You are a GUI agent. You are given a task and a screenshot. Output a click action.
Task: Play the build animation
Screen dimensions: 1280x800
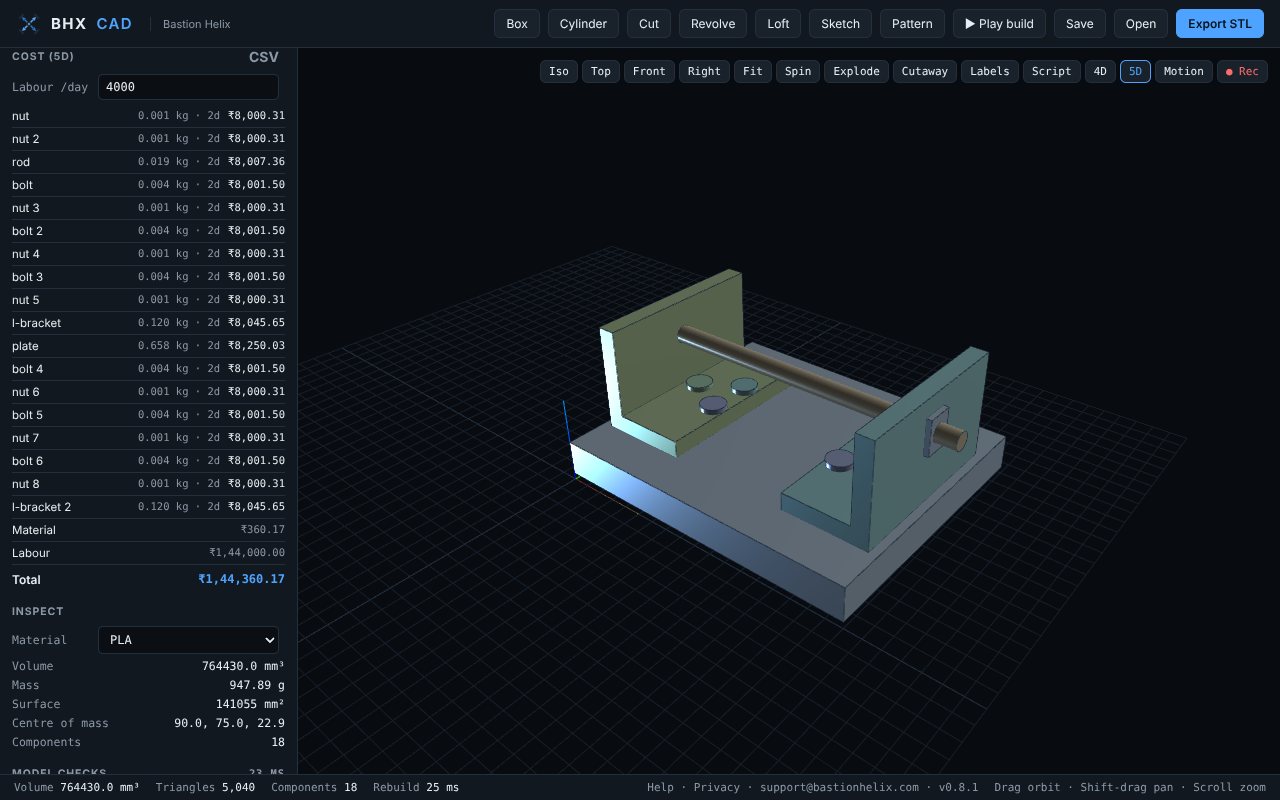(x=999, y=24)
